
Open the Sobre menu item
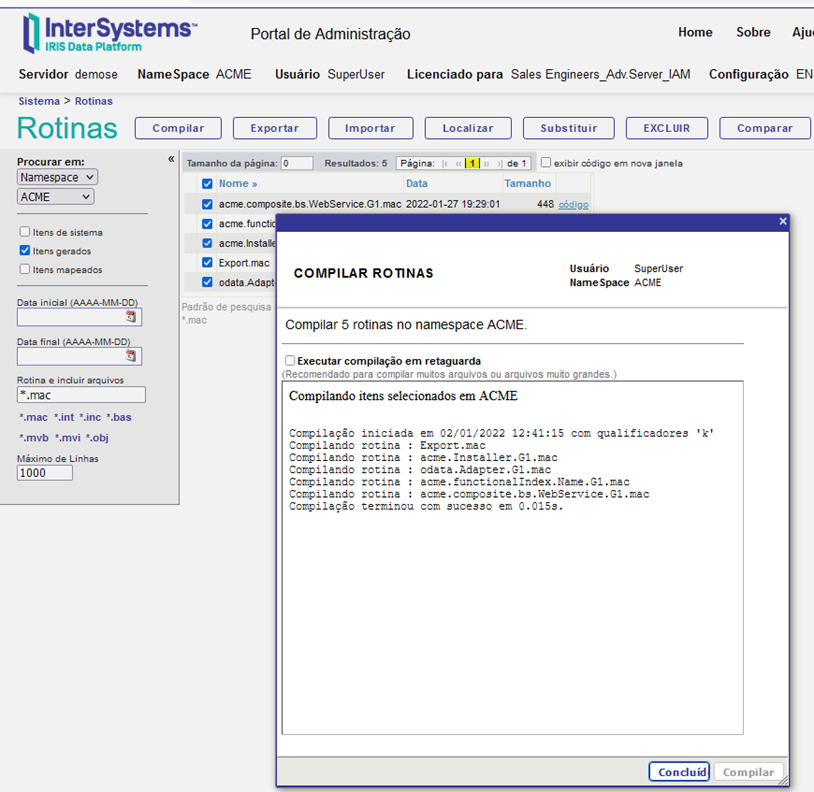point(753,32)
